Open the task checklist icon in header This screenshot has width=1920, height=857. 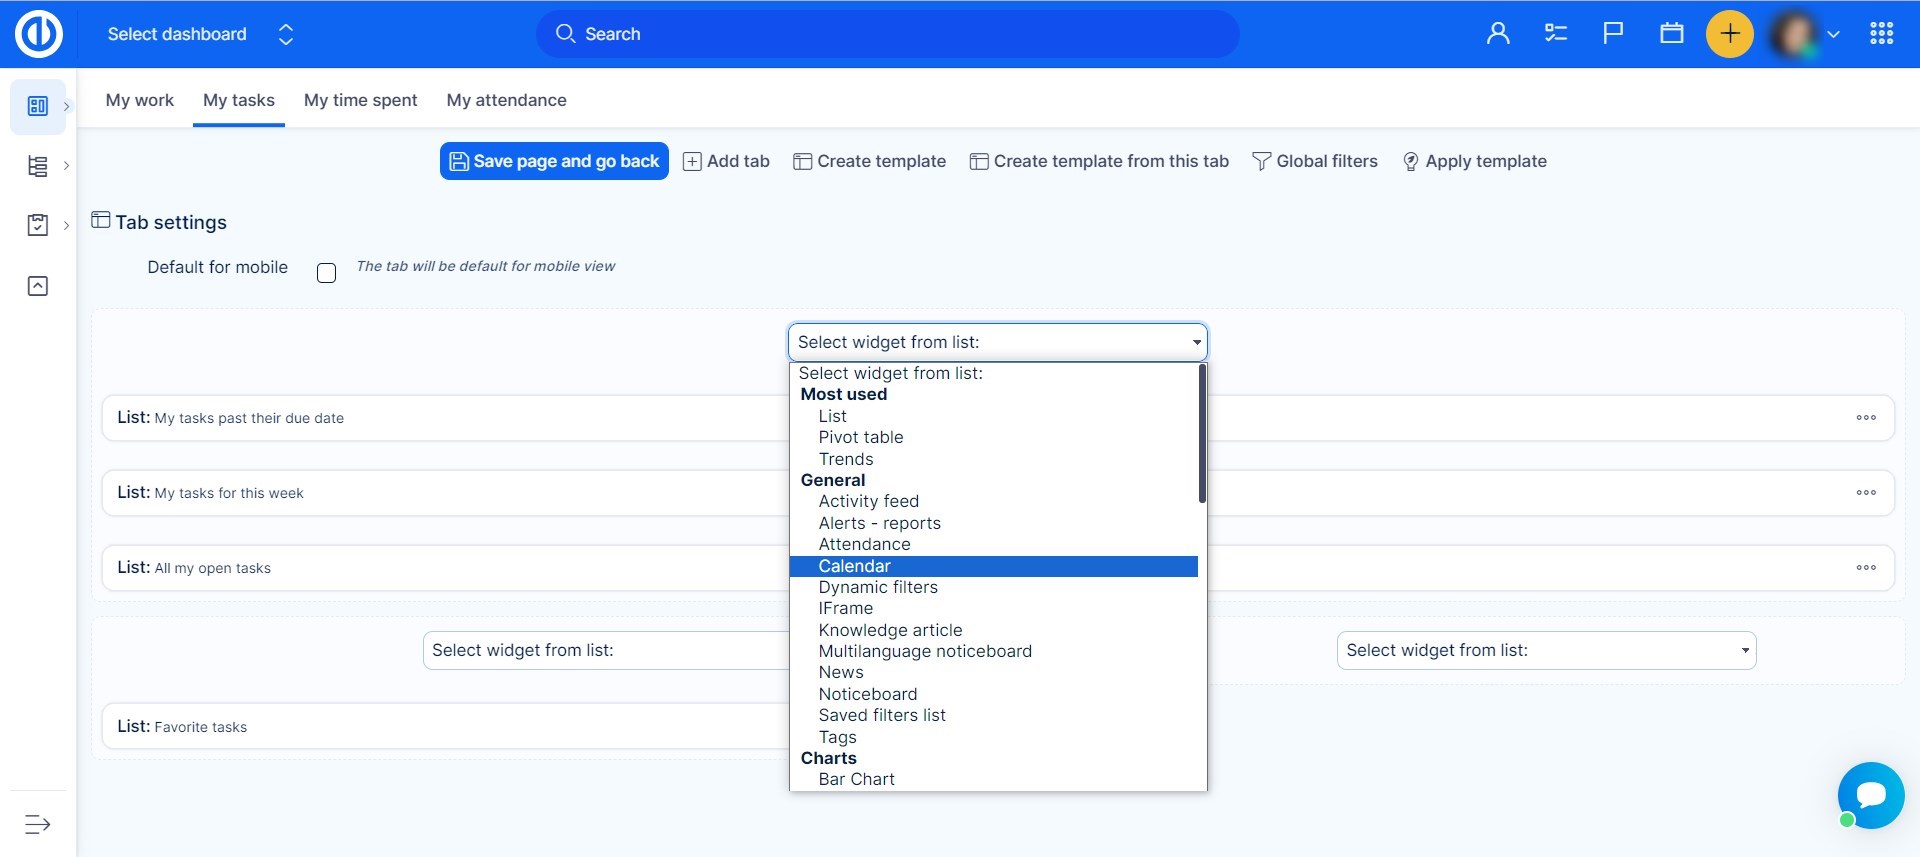1555,34
